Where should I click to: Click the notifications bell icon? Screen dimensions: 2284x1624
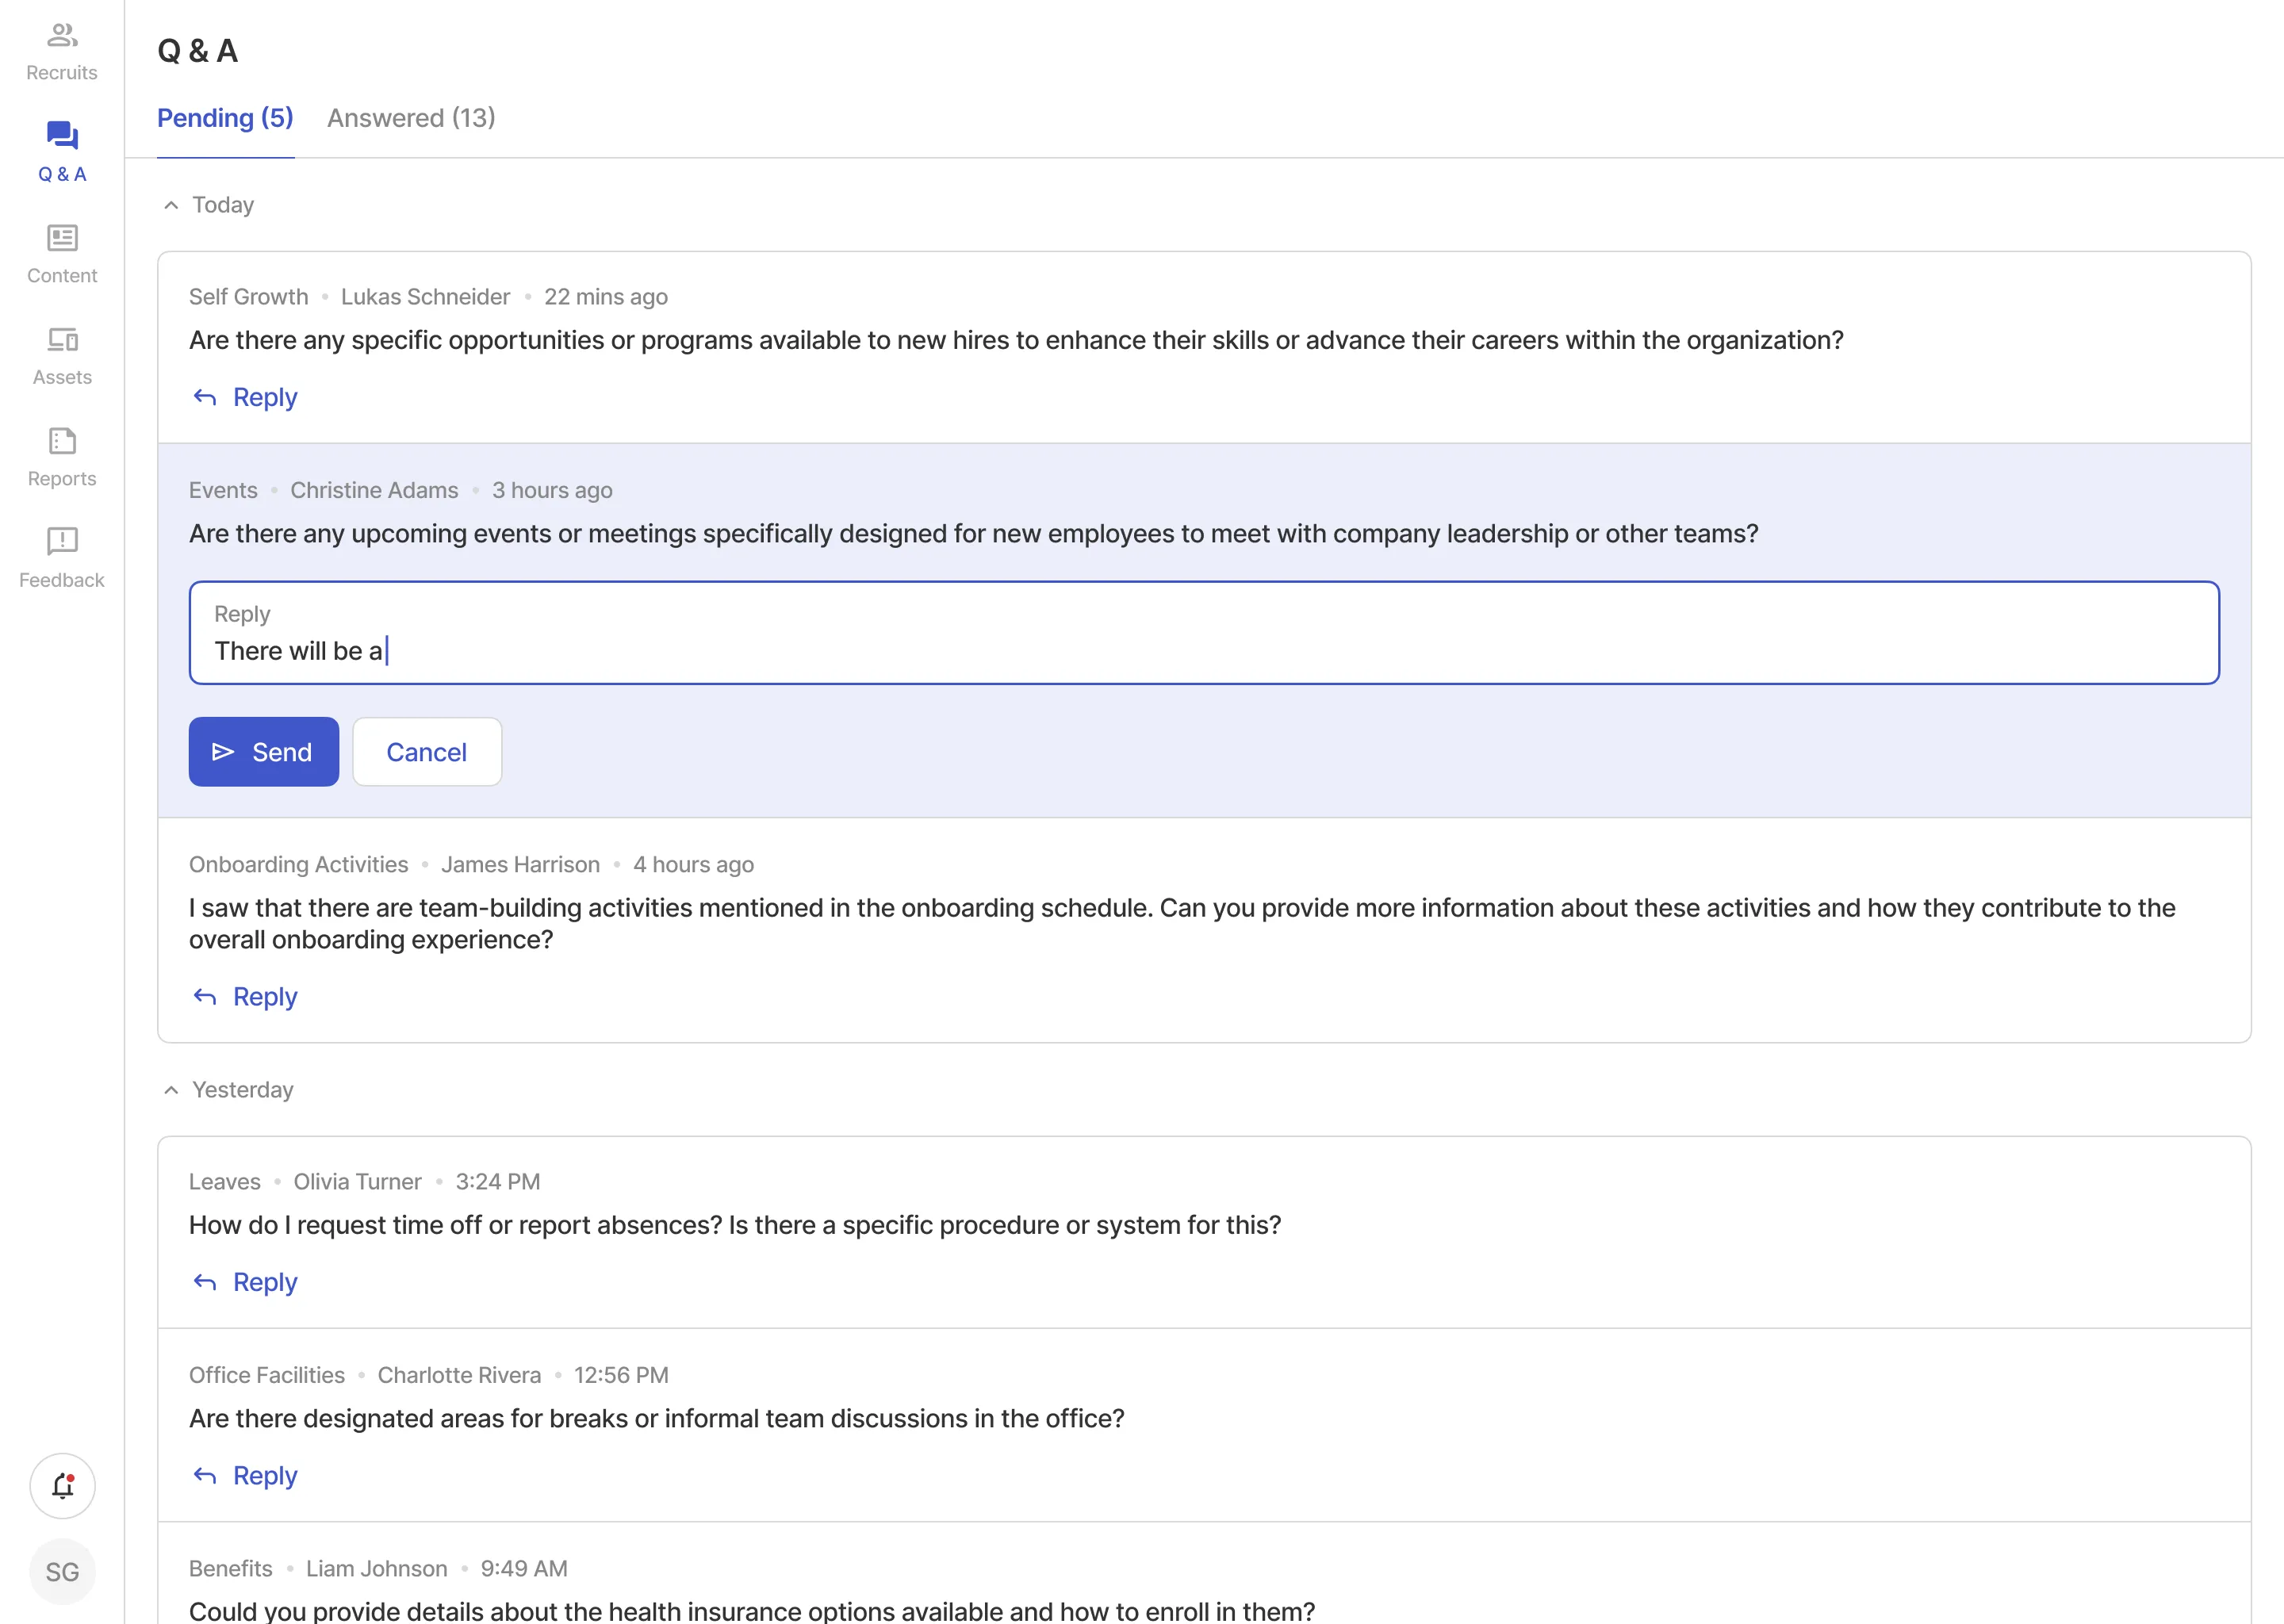(62, 1486)
